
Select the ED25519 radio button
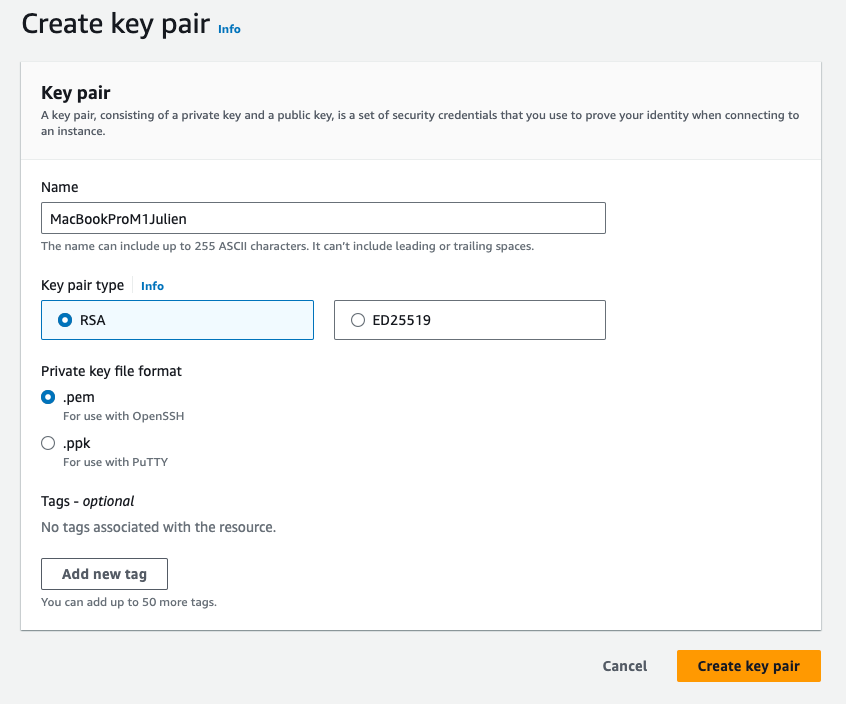(358, 320)
